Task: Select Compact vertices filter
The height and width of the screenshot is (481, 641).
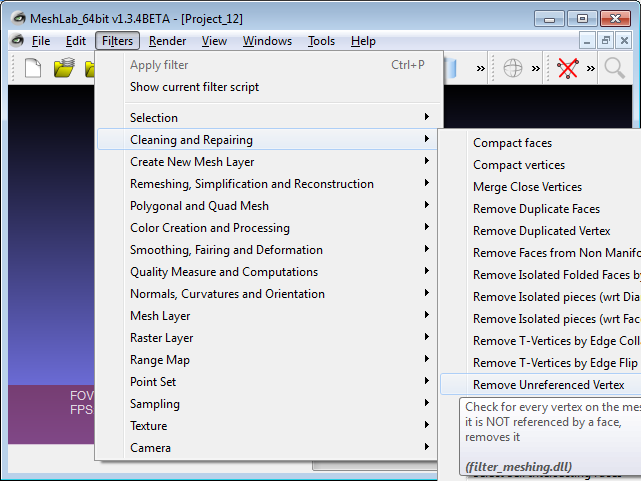Action: coord(541,165)
